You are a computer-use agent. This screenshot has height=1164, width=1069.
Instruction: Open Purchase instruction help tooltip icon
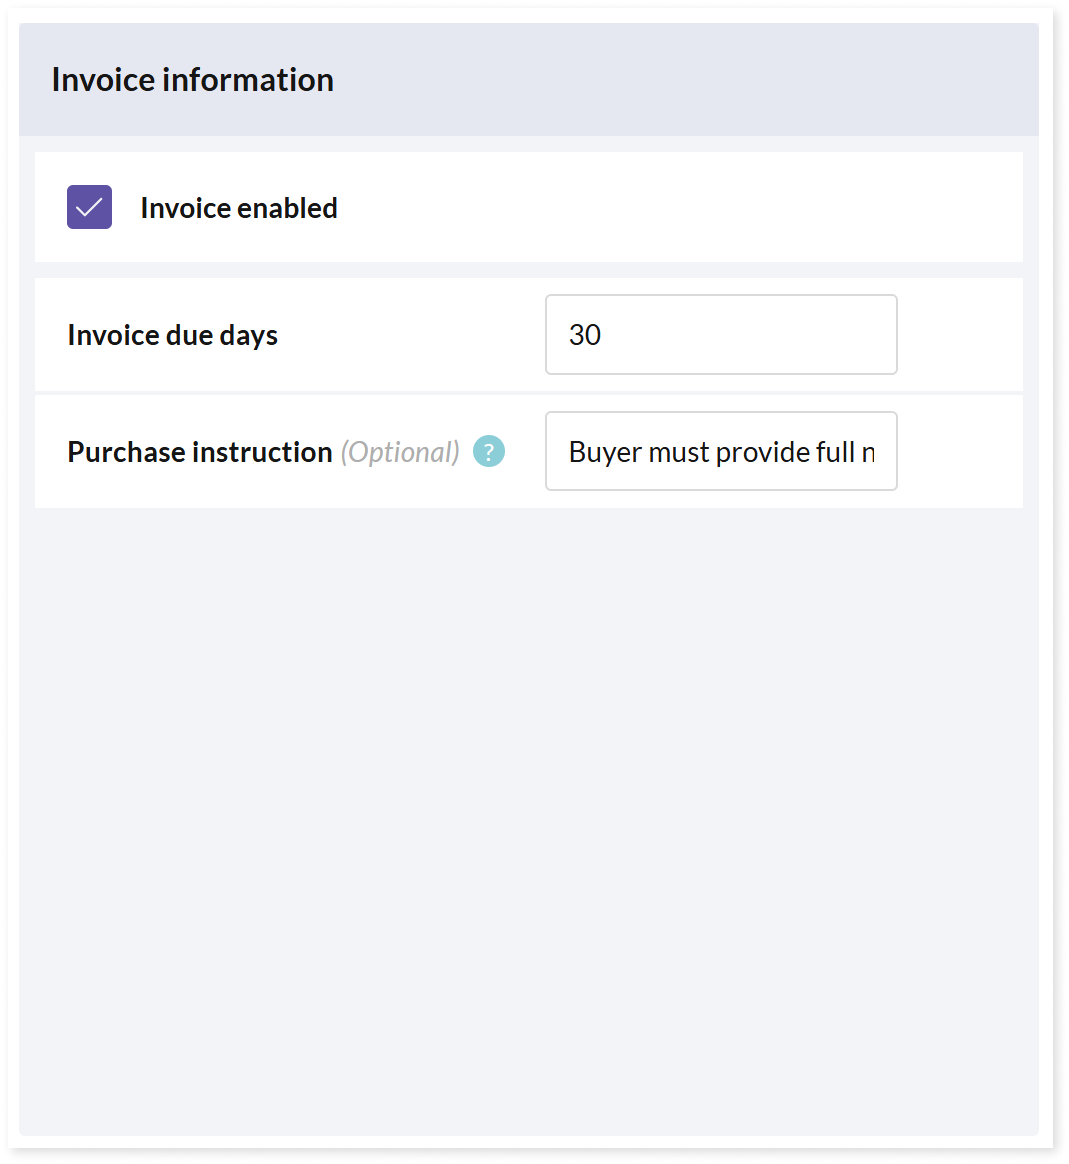(488, 451)
